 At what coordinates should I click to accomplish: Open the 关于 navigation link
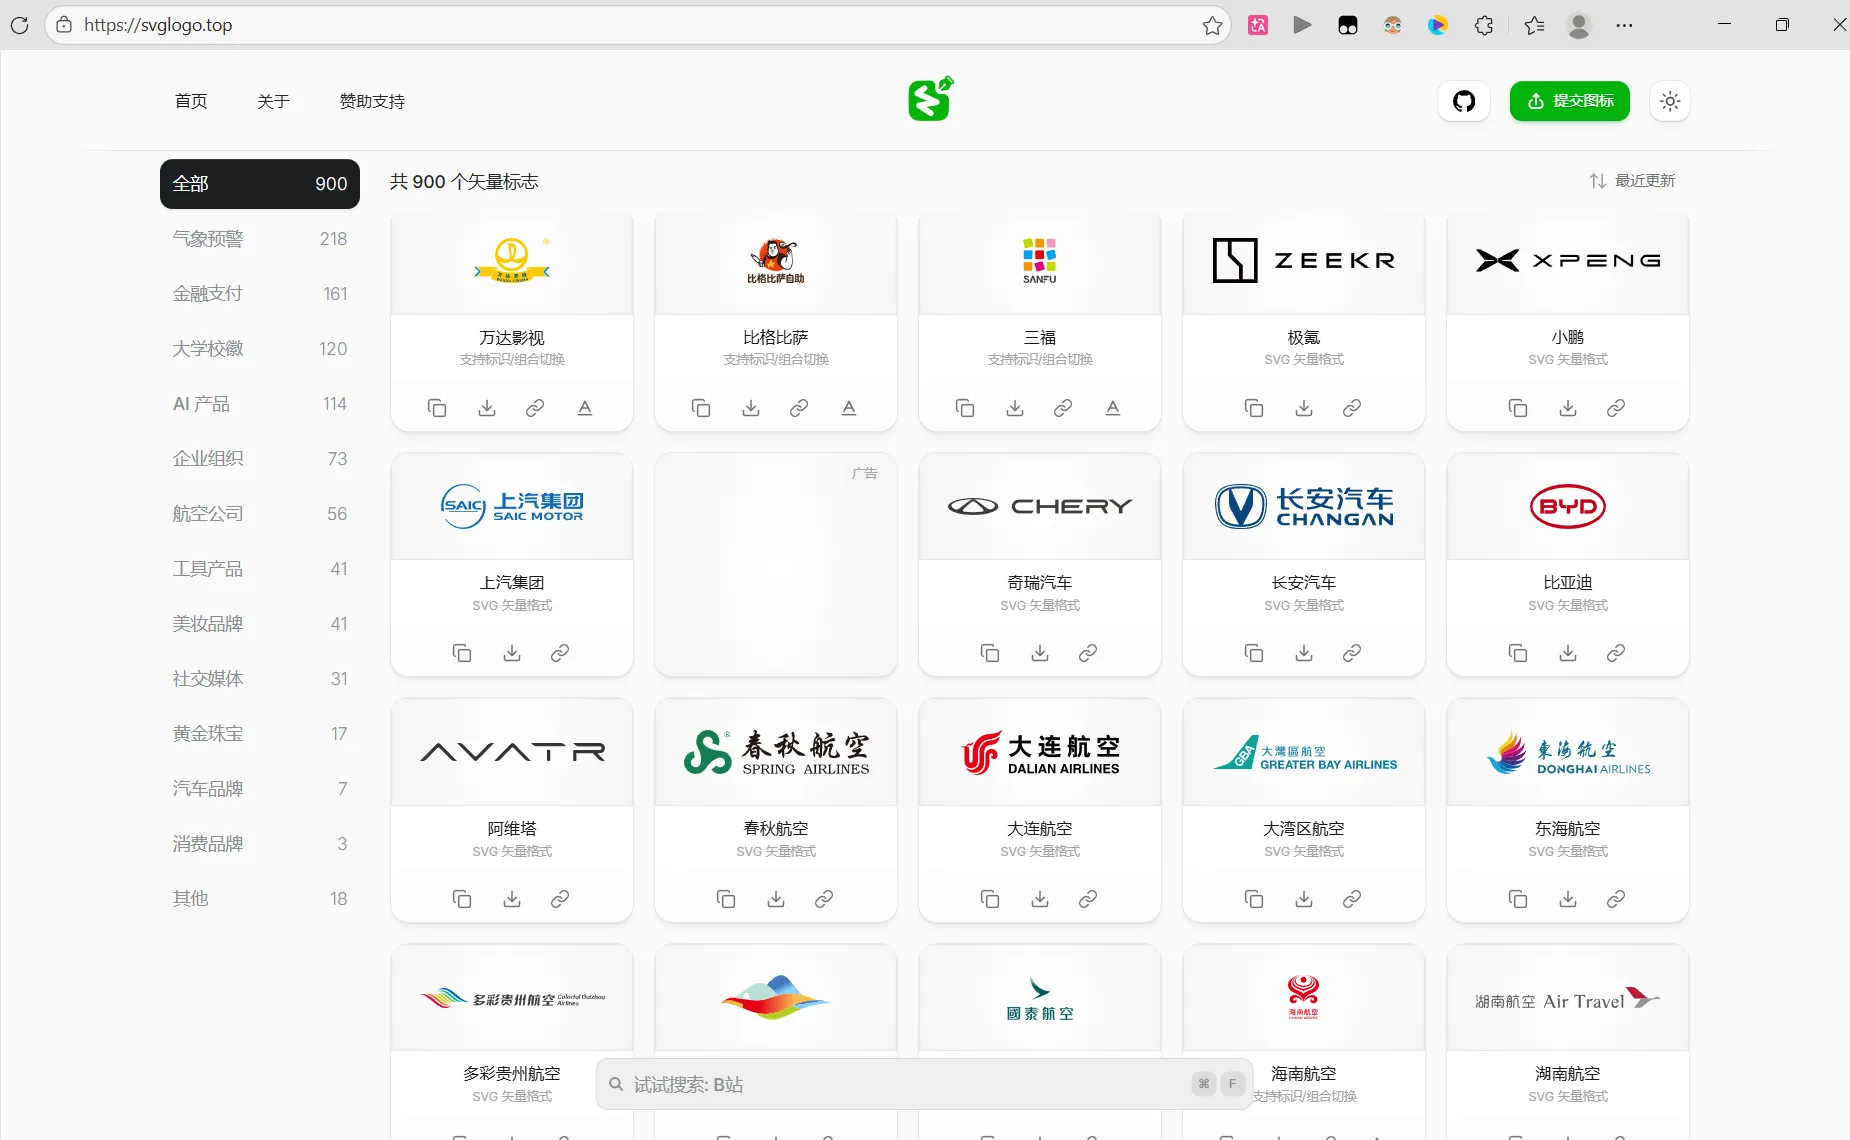tap(273, 101)
